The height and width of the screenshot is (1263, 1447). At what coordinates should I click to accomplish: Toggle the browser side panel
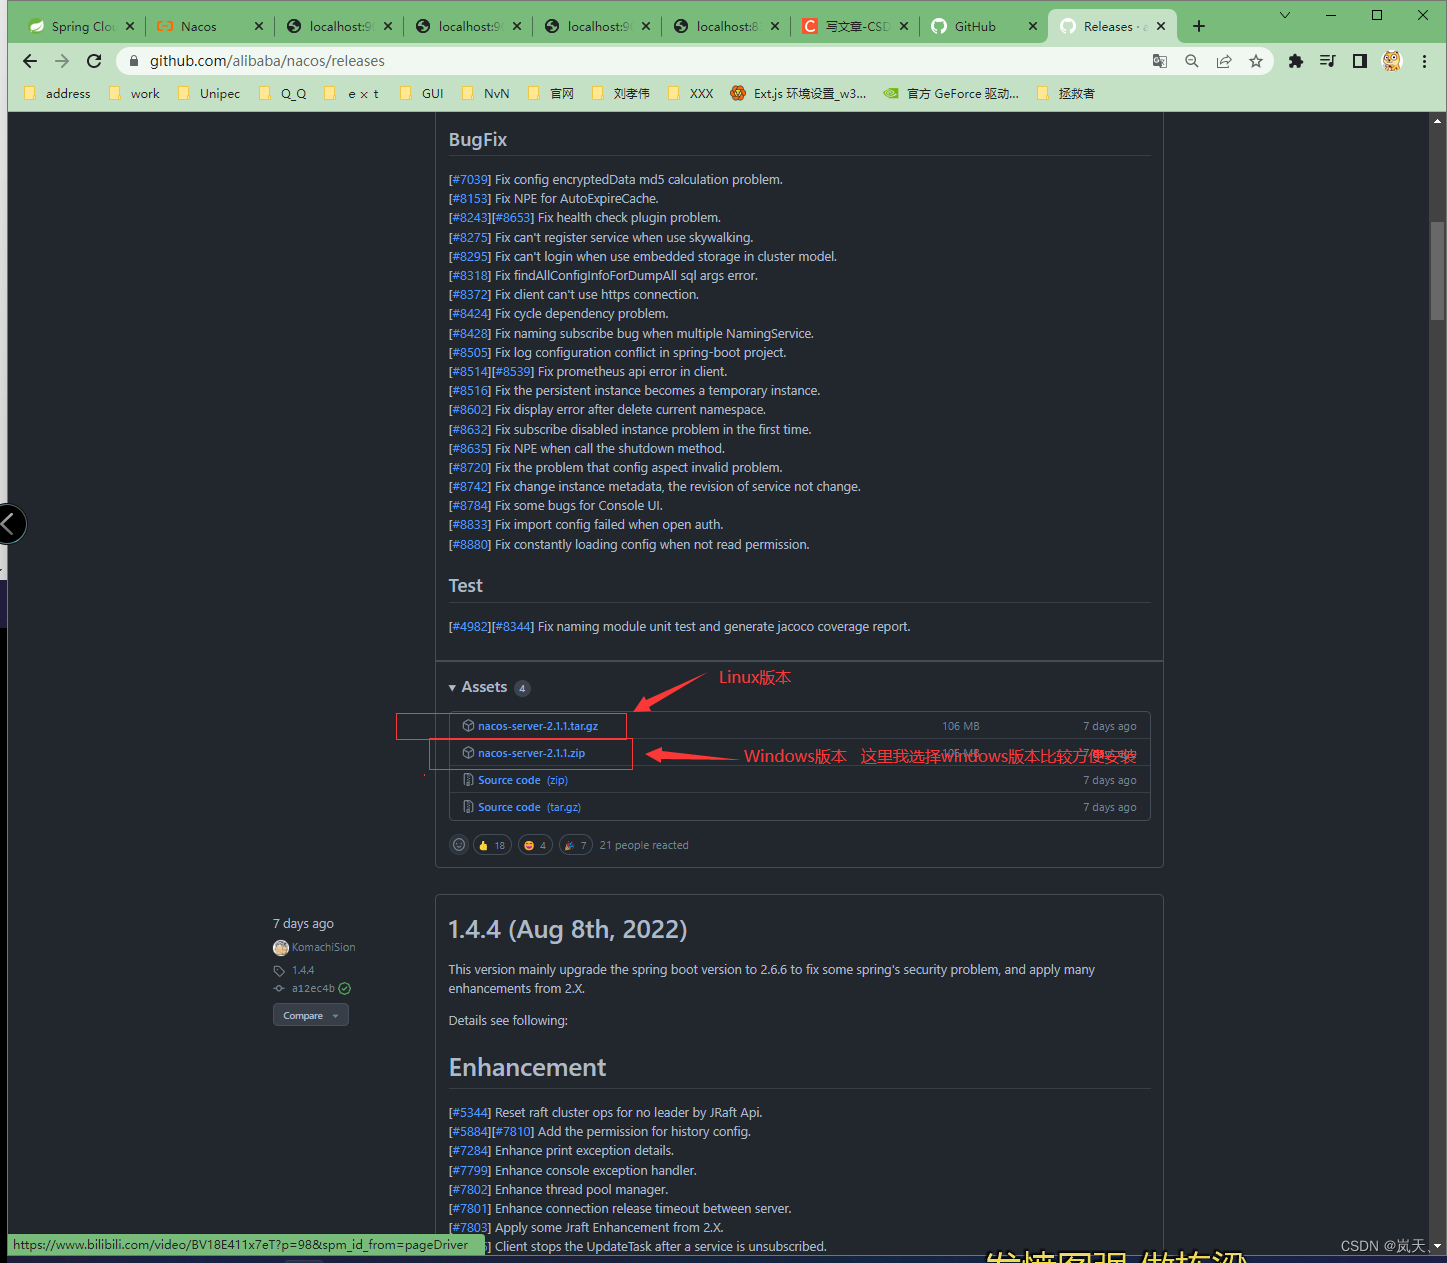pos(1360,61)
